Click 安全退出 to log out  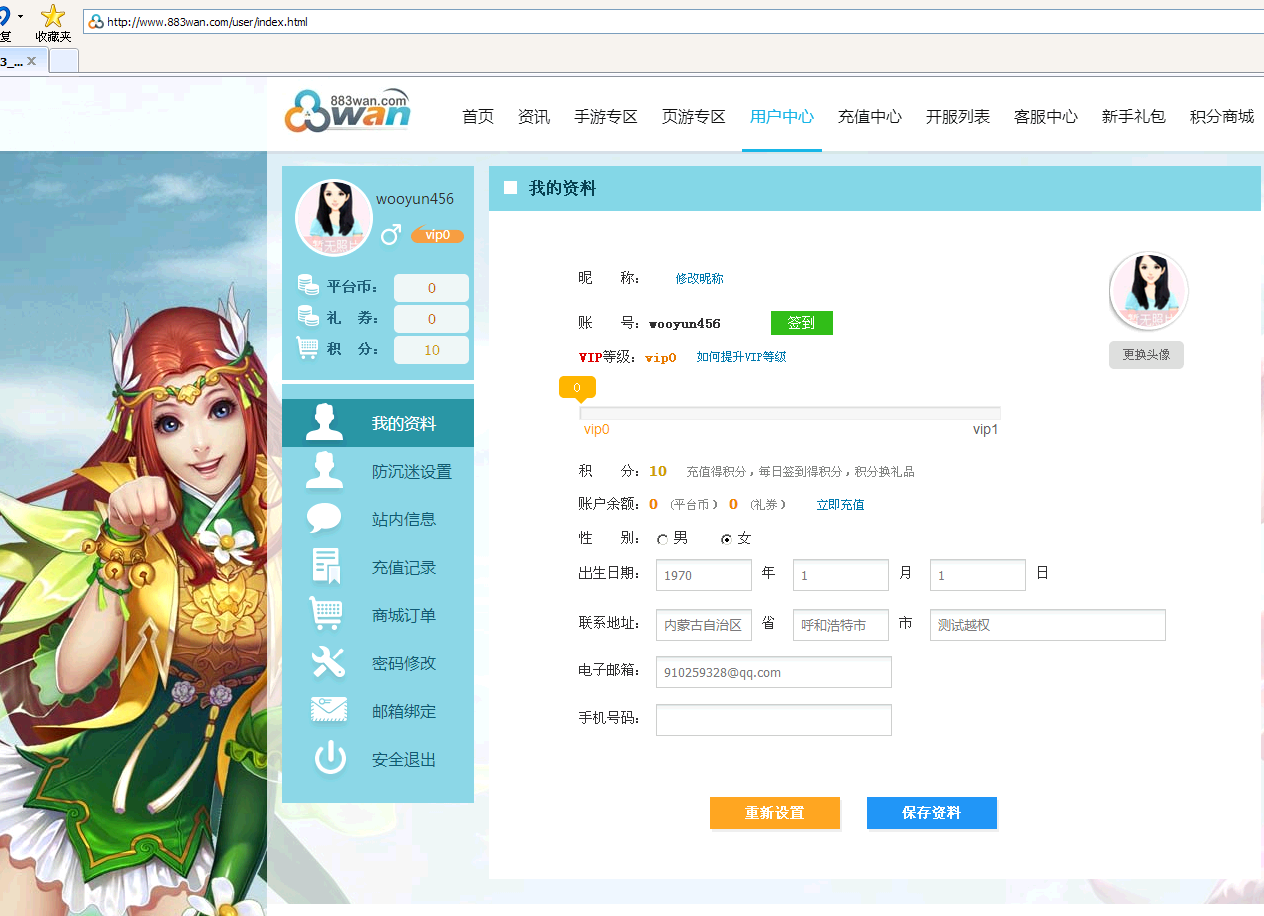pos(378,759)
